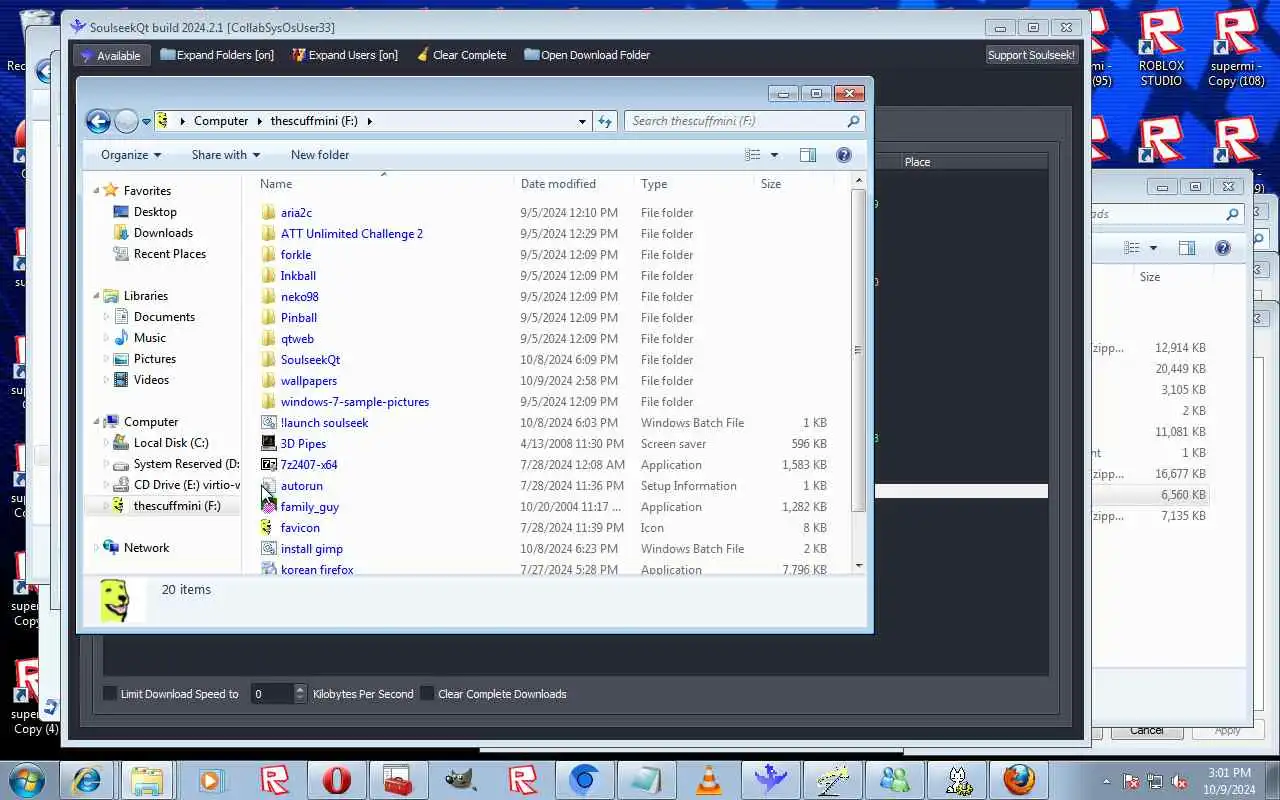Screen dimensions: 1280x800
Task: Open VLC media player from taskbar
Action: [x=708, y=780]
